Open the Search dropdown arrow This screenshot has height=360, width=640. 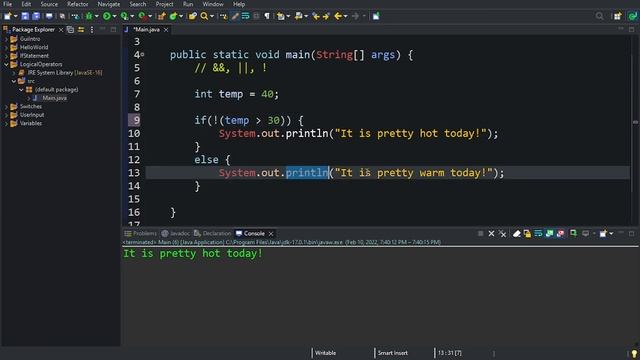(x=212, y=16)
